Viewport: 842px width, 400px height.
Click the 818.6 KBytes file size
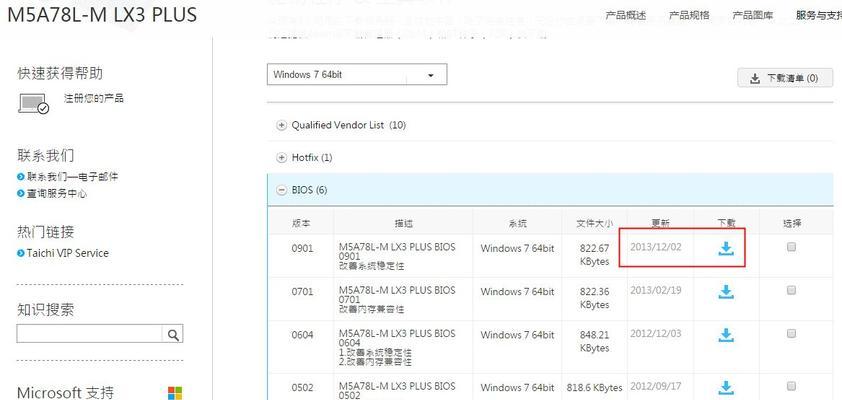594,387
